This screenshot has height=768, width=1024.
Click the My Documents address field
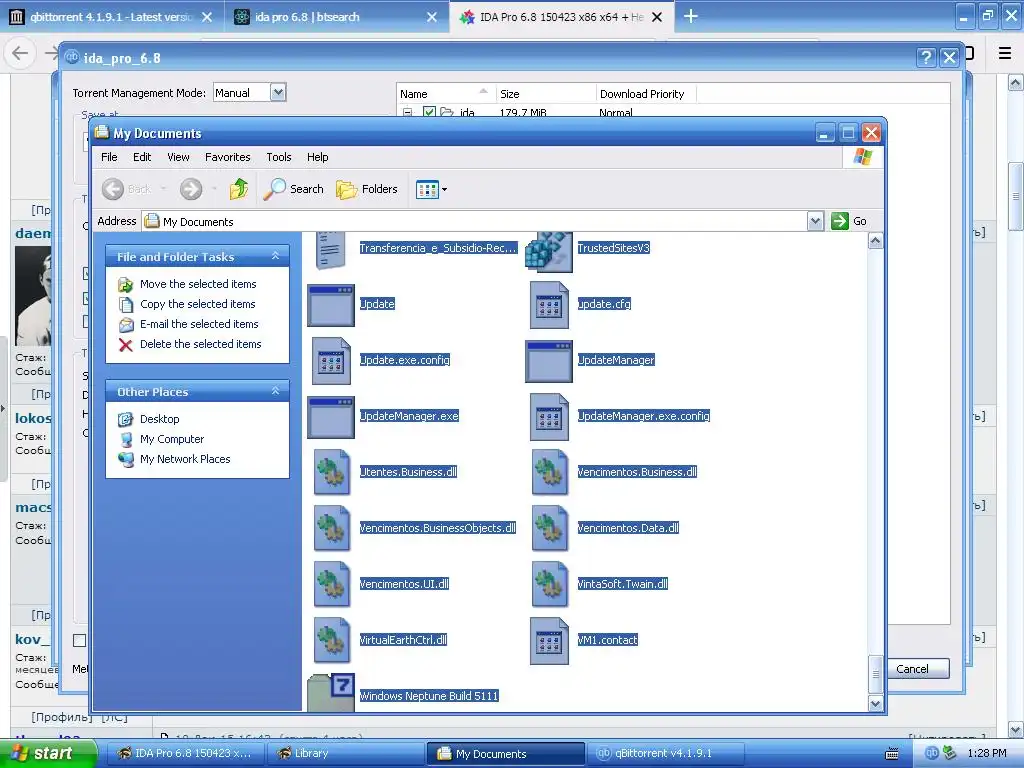coord(475,221)
